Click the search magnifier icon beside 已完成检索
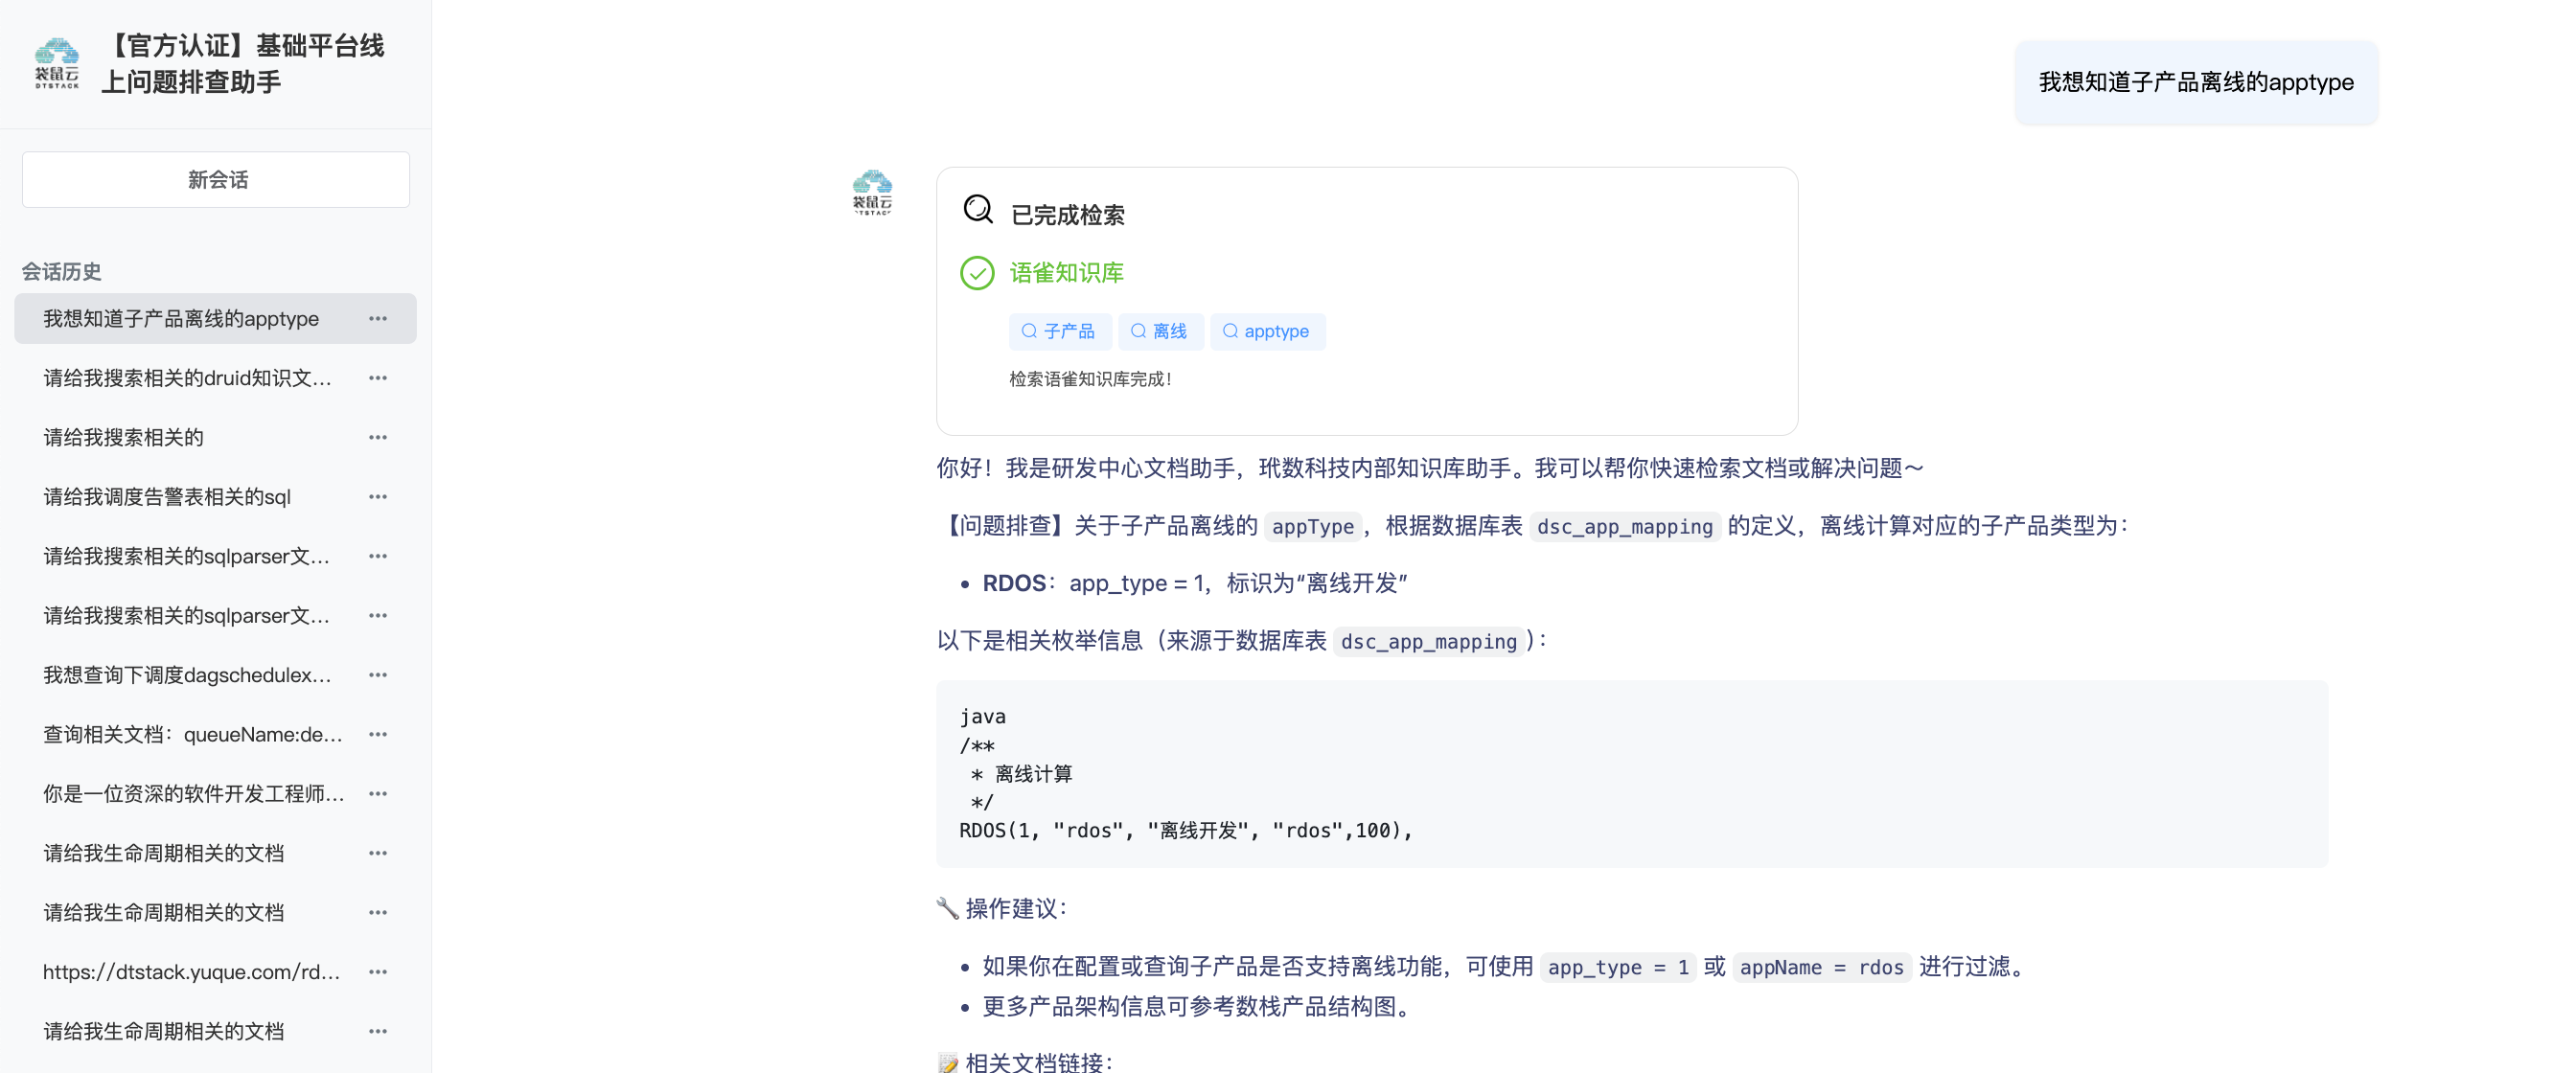The image size is (2576, 1073). (x=977, y=209)
